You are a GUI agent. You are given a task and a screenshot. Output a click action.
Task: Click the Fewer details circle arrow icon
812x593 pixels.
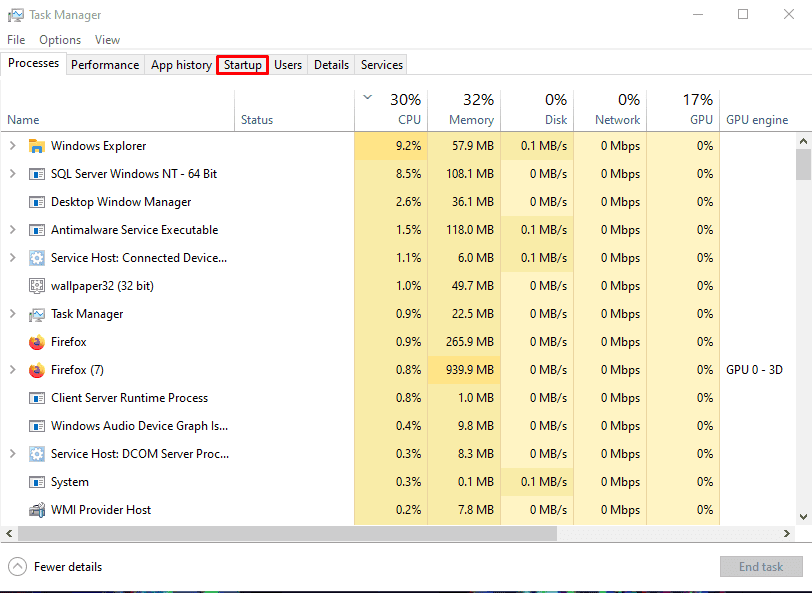tap(17, 567)
